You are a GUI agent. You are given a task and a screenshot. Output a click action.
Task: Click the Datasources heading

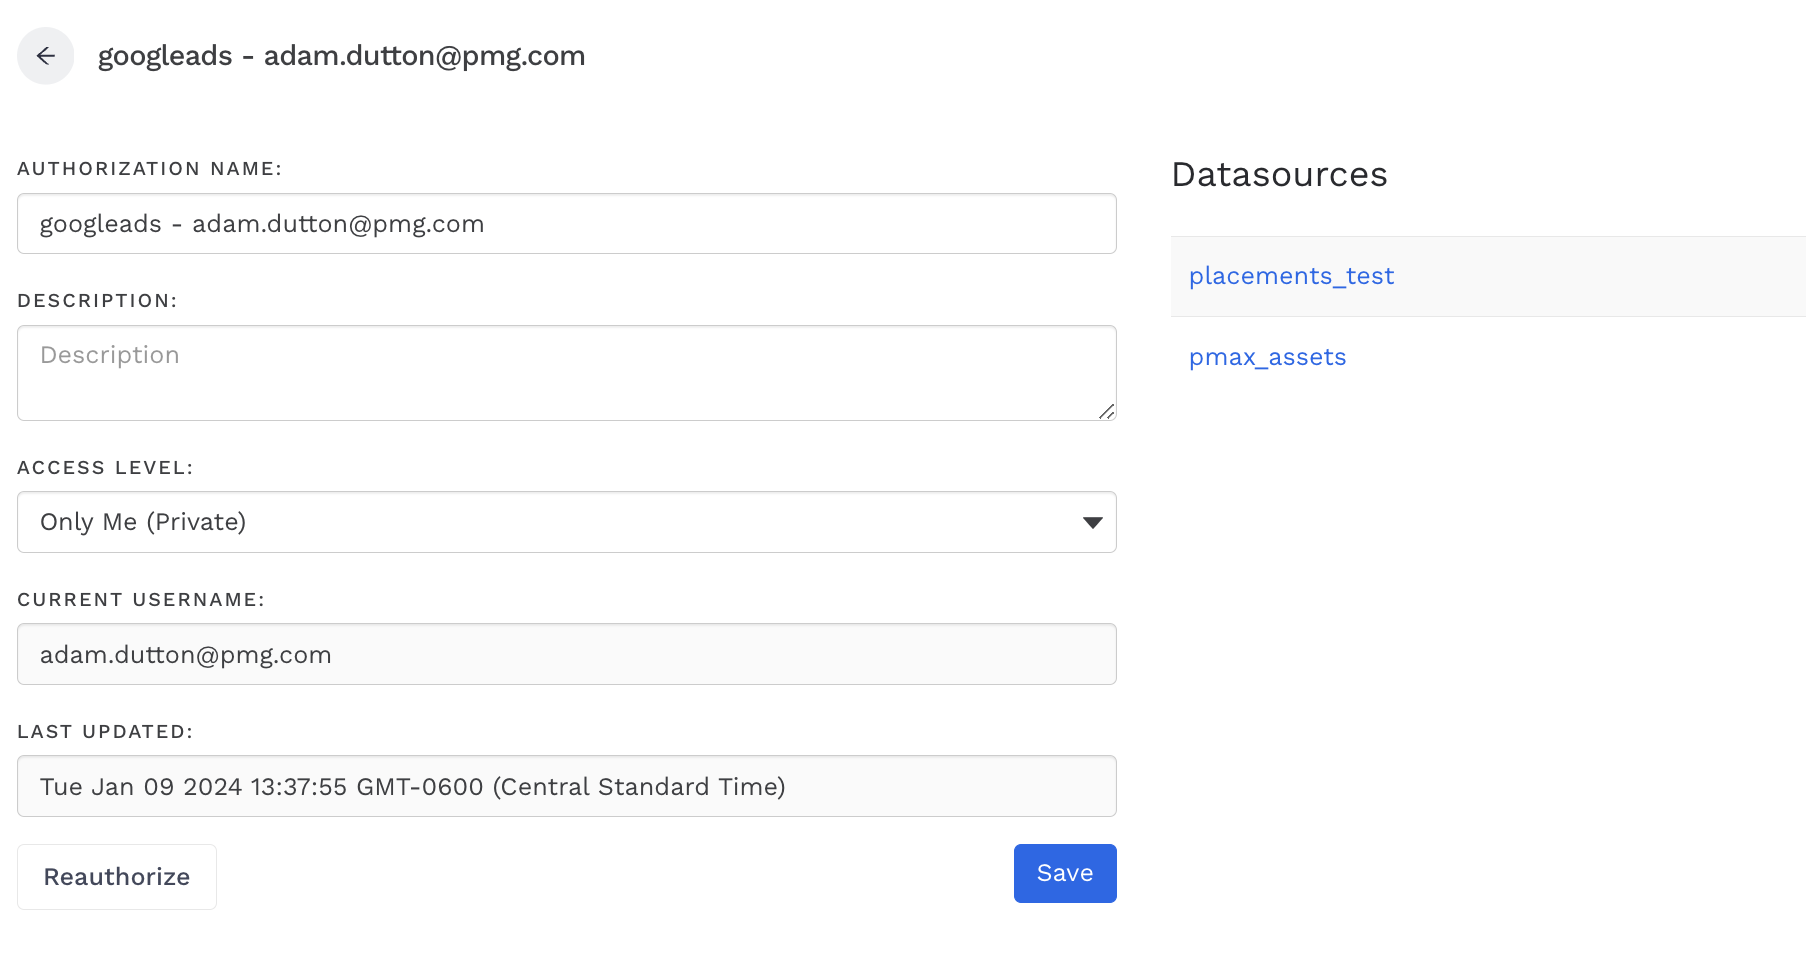1279,175
